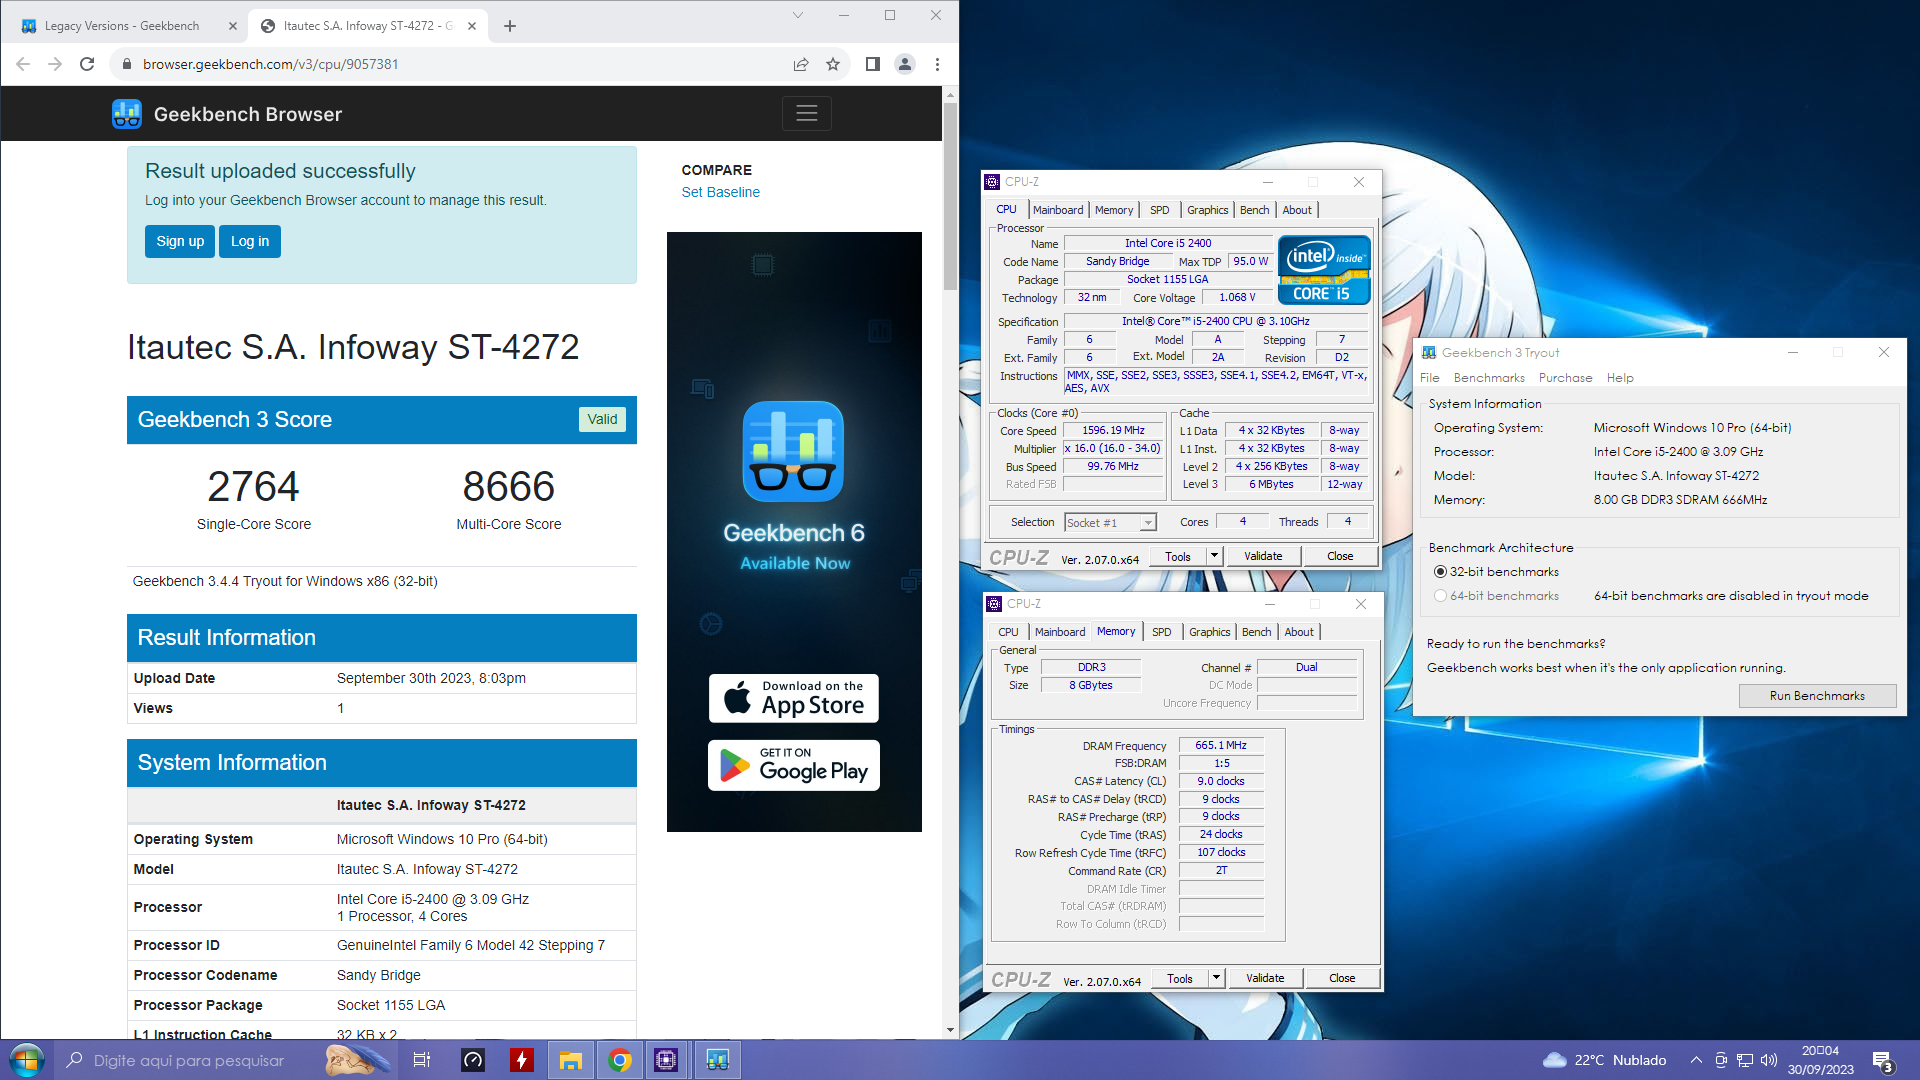Click the Set Baseline link

(x=720, y=192)
